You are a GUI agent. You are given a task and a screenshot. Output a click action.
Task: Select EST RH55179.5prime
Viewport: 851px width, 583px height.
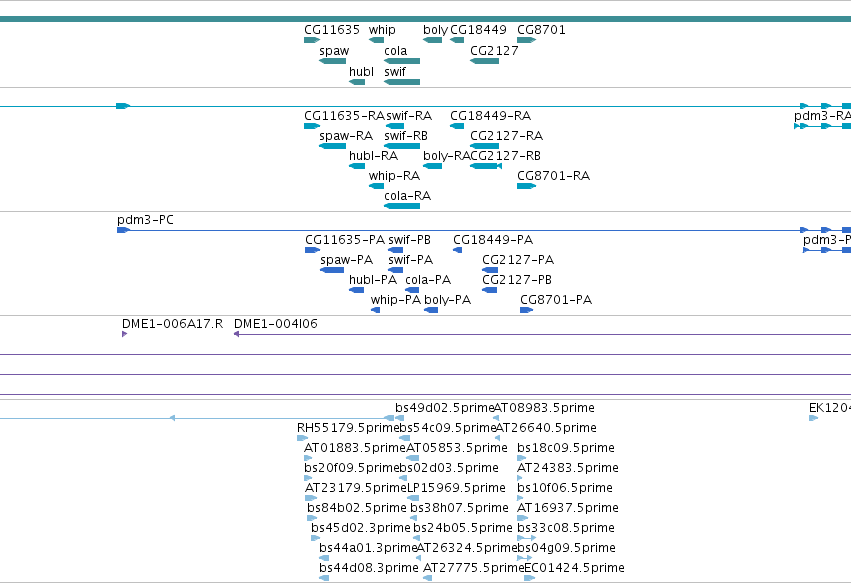(x=302, y=438)
